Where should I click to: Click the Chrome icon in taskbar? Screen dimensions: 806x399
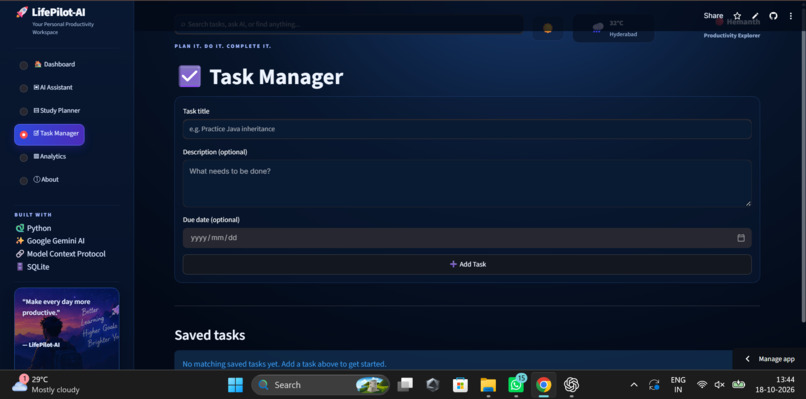tap(543, 385)
